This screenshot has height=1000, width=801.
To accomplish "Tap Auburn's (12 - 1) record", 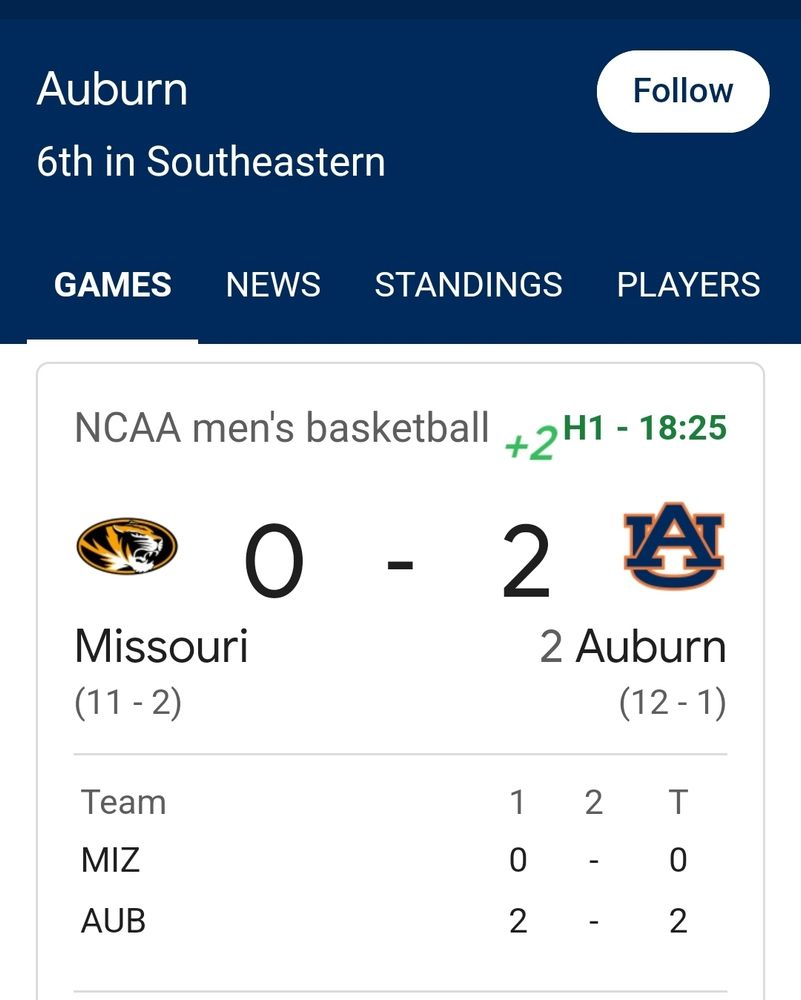I will click(672, 703).
